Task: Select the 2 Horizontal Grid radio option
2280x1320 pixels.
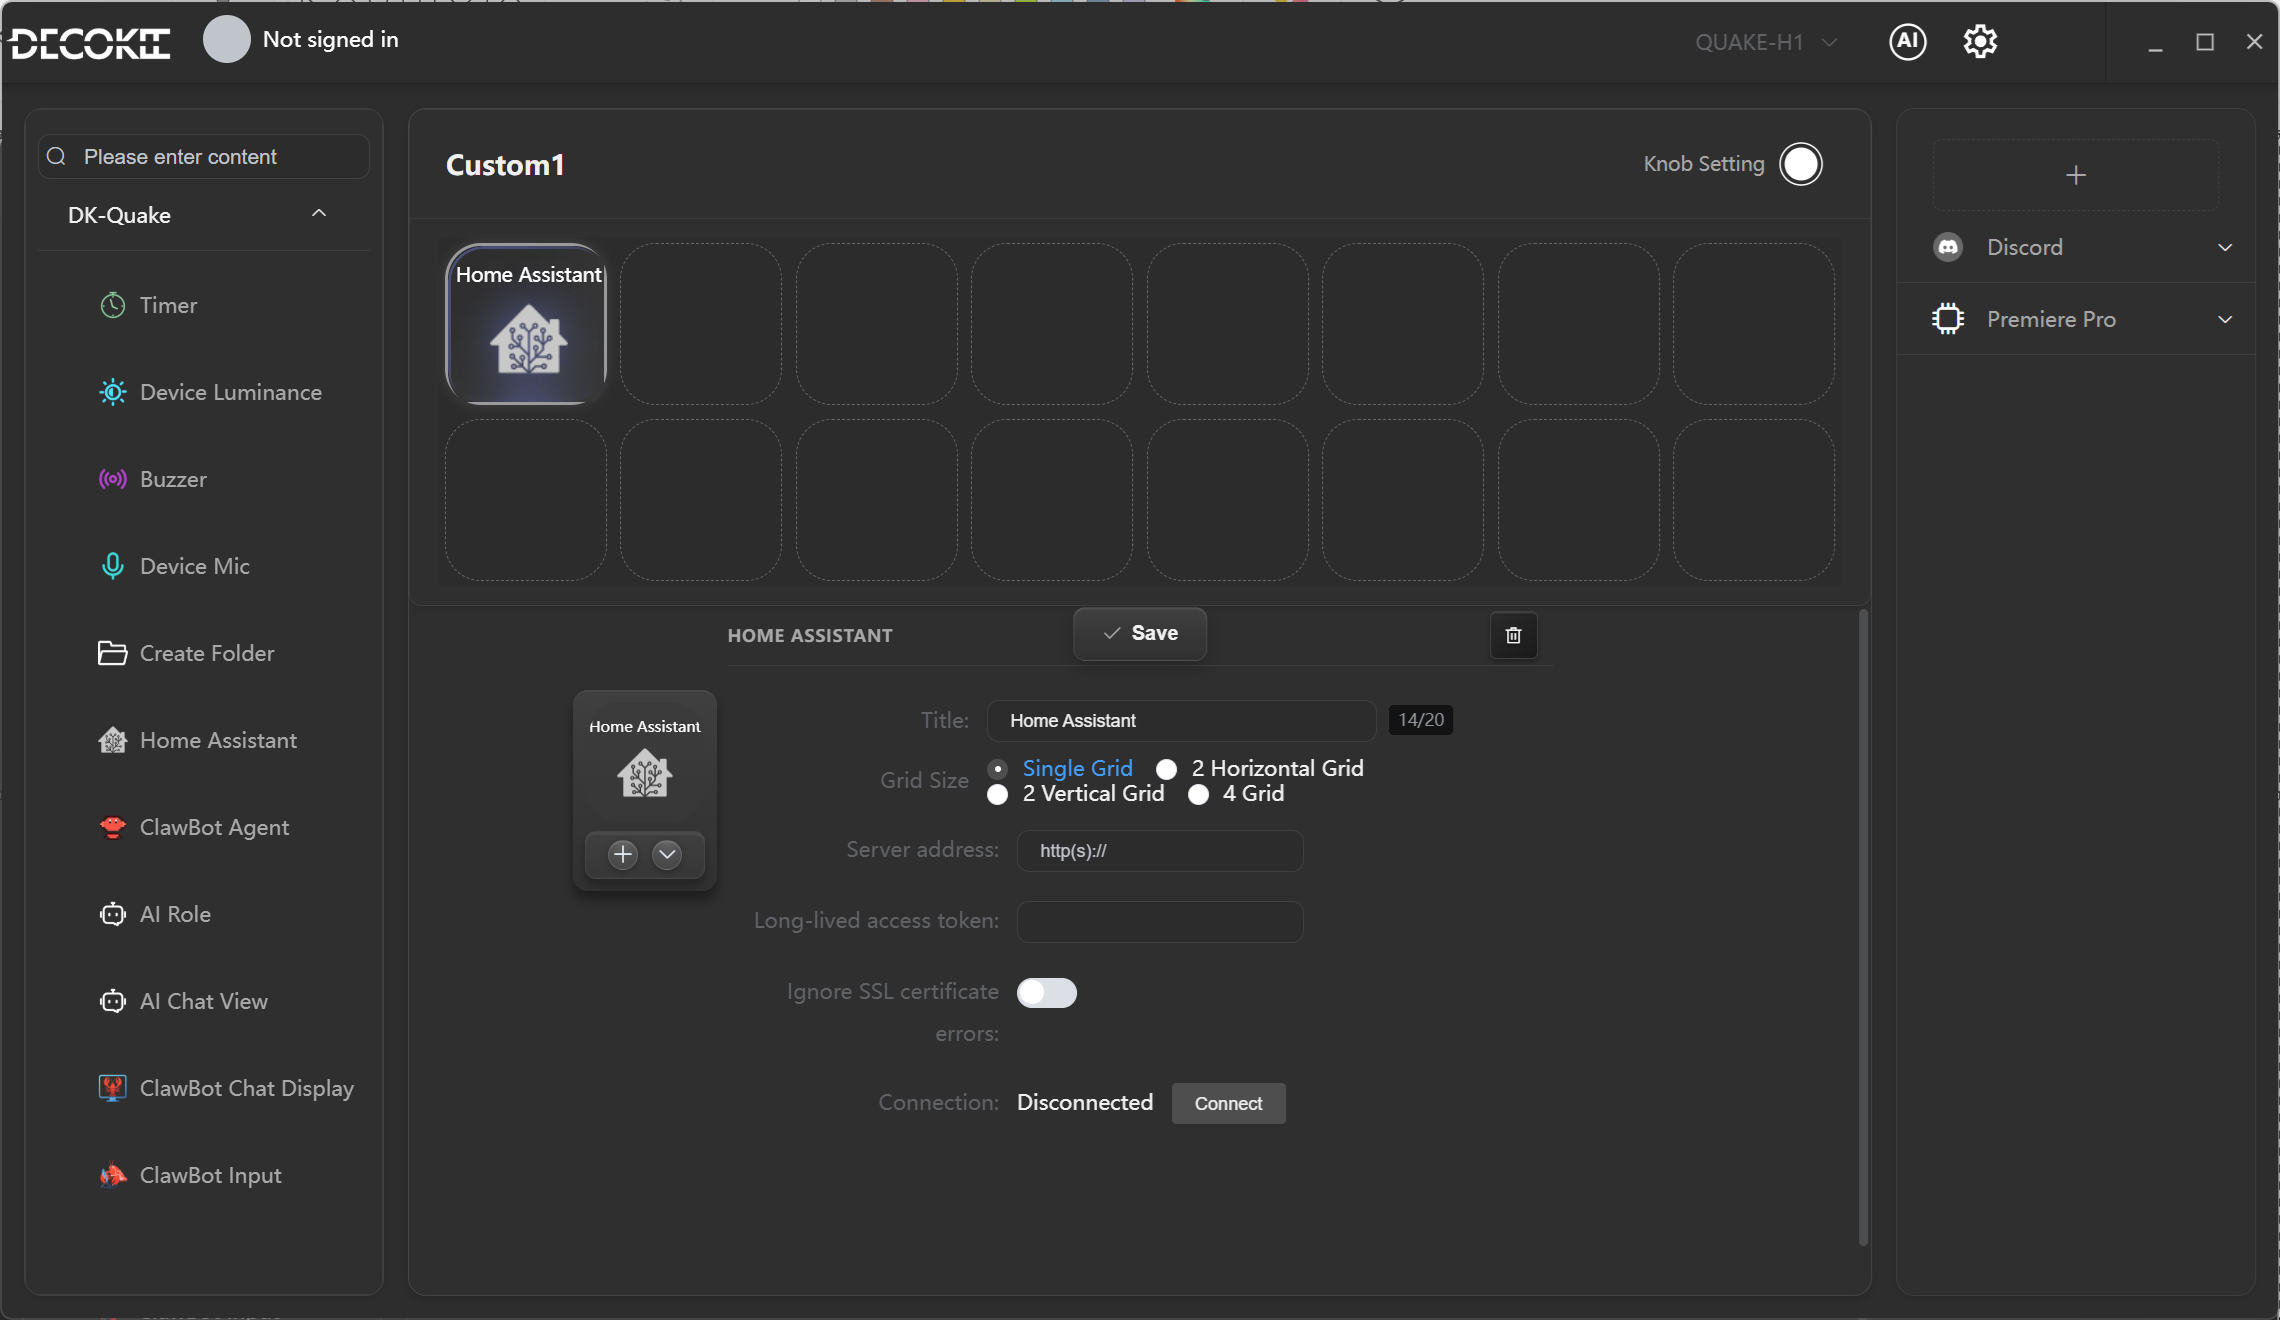Action: point(1167,769)
